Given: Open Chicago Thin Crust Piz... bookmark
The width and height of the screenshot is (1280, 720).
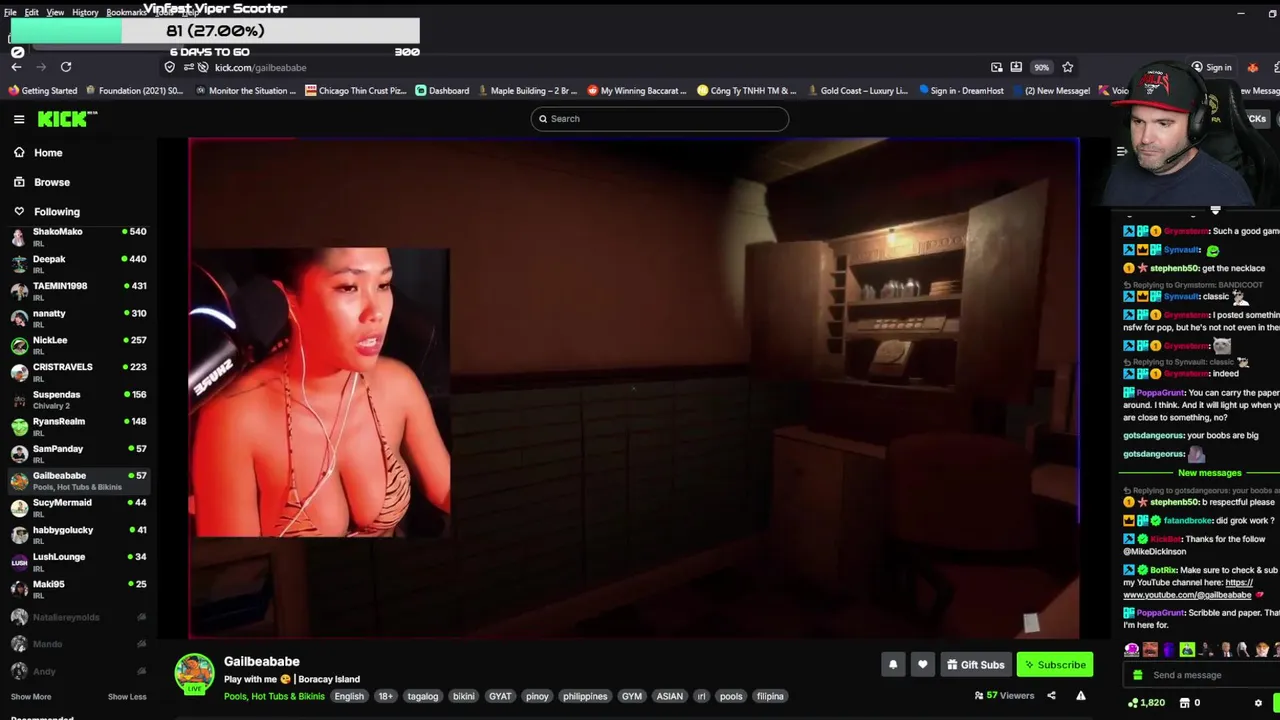Looking at the screenshot, I should click(356, 91).
